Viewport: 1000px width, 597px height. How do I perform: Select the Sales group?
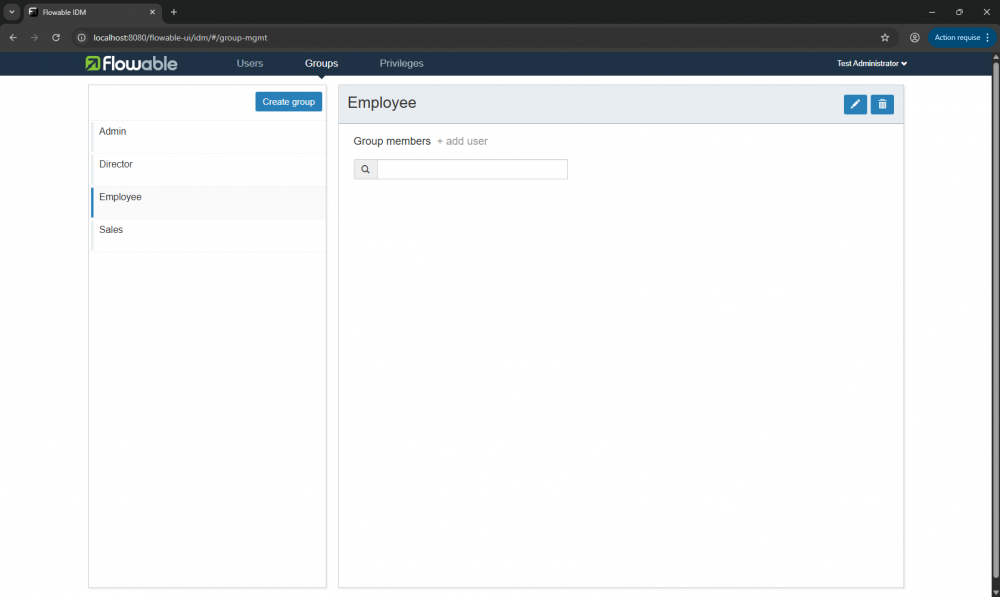tap(111, 230)
